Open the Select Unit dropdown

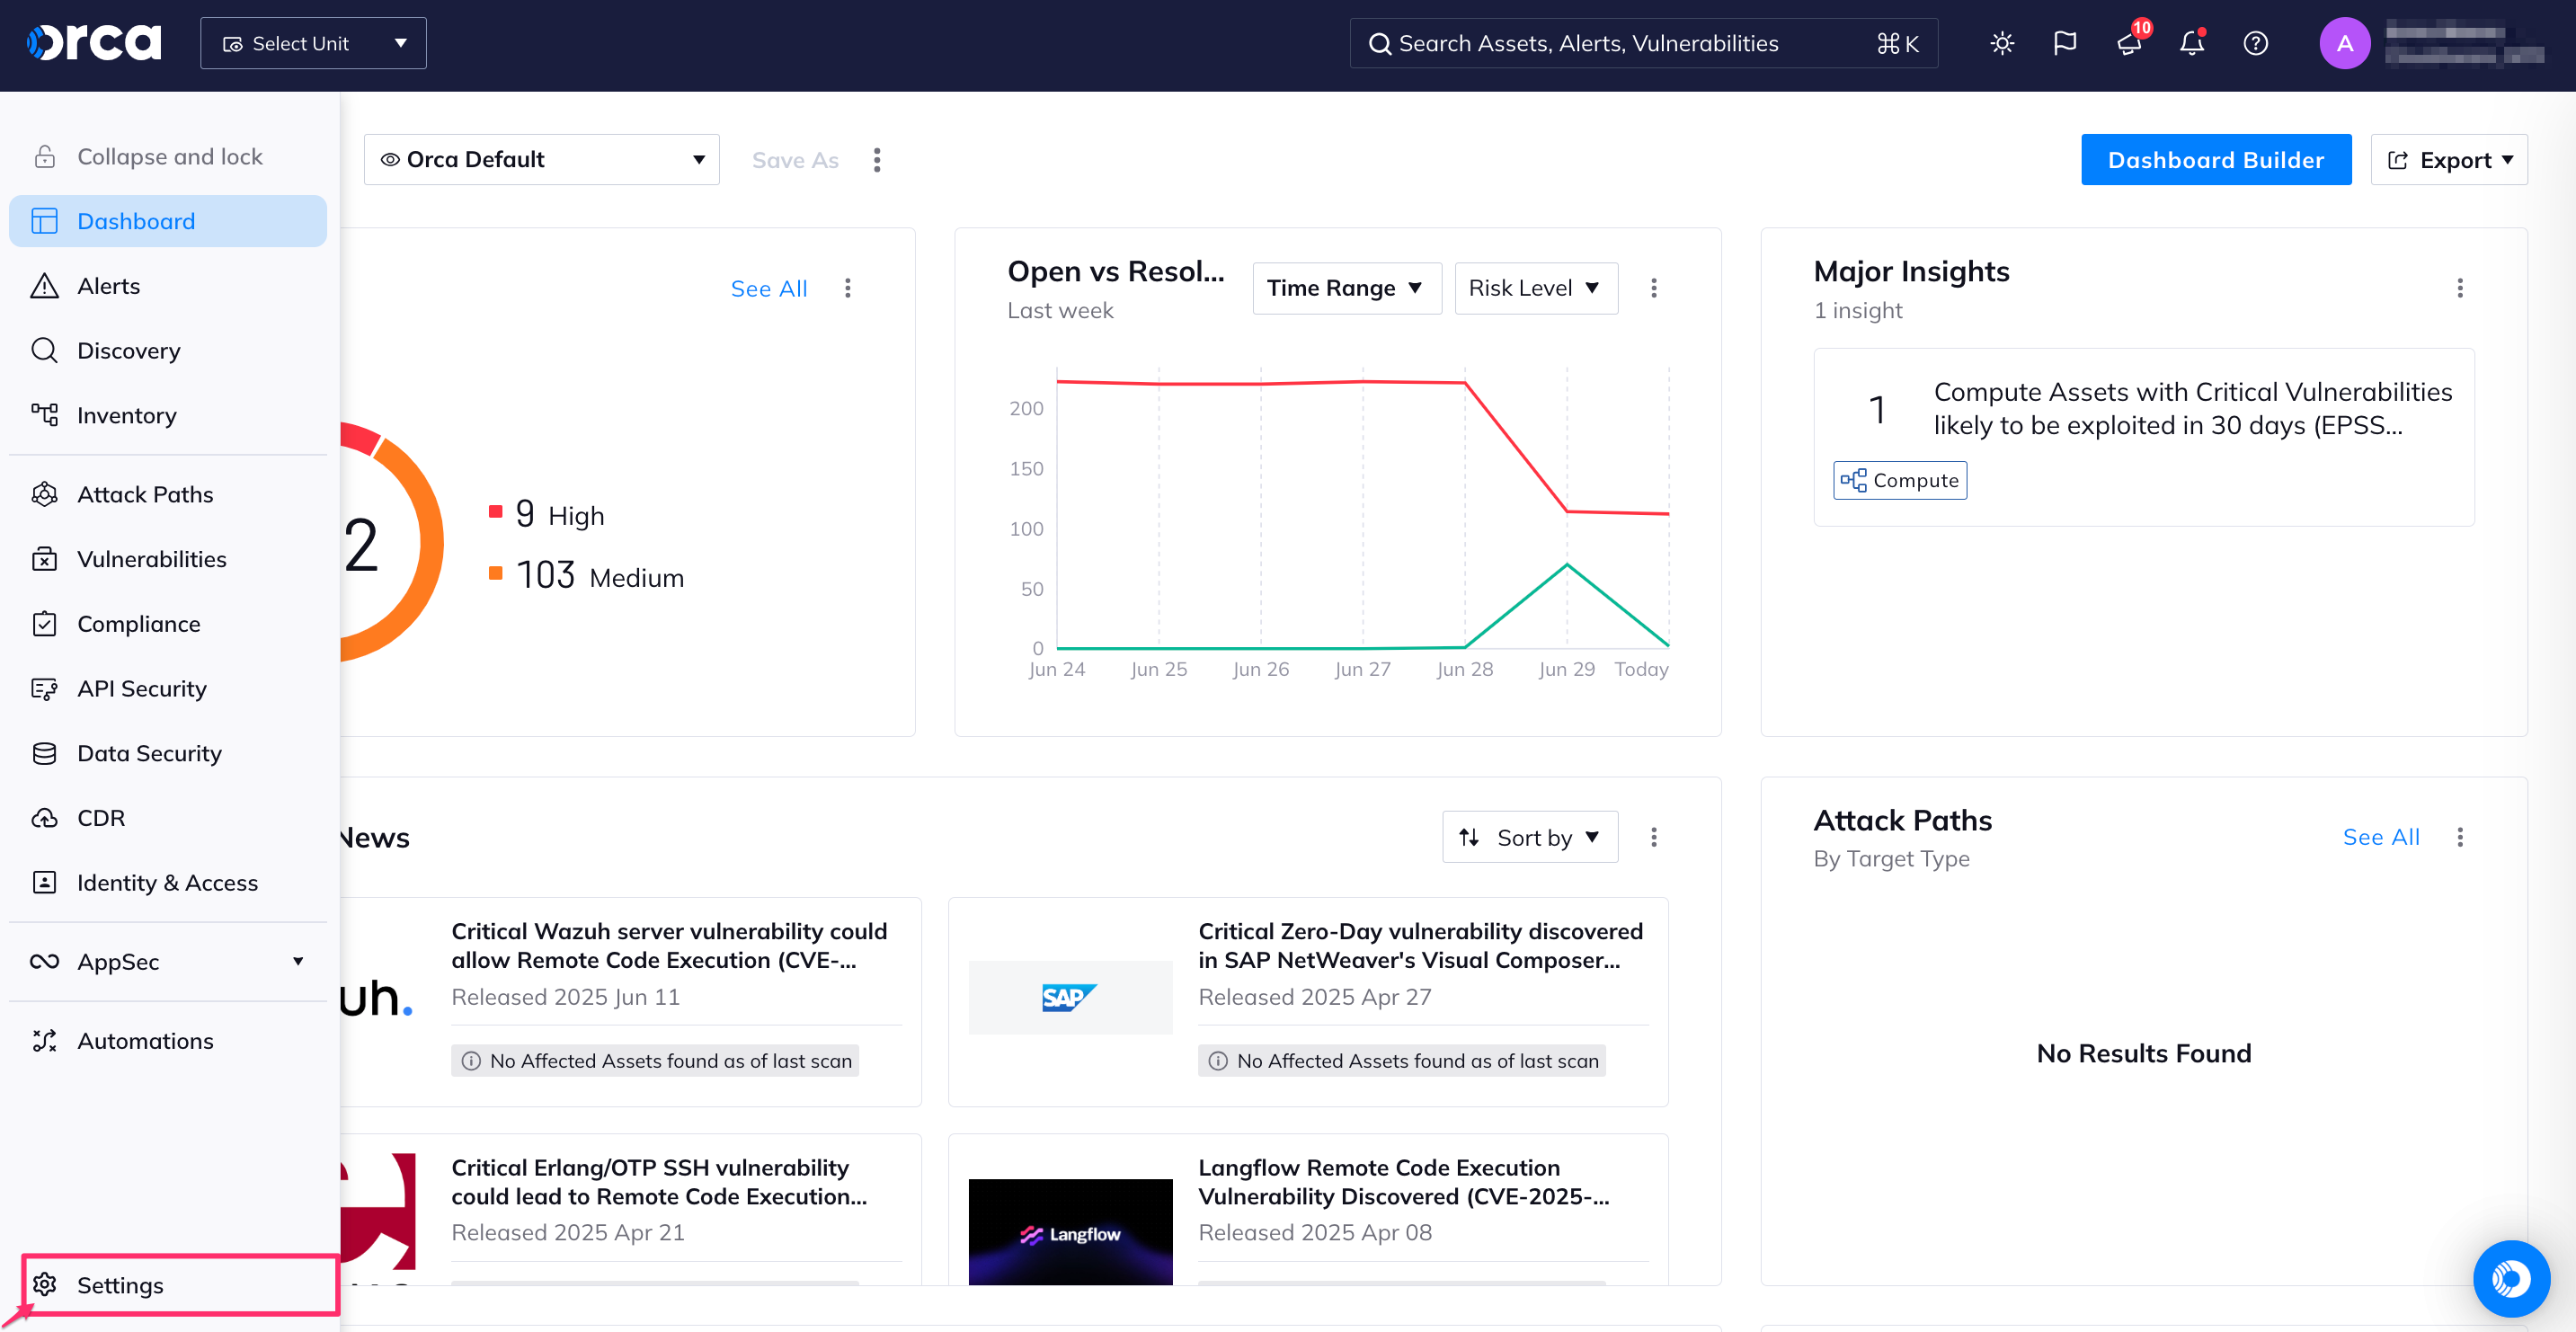pos(313,42)
